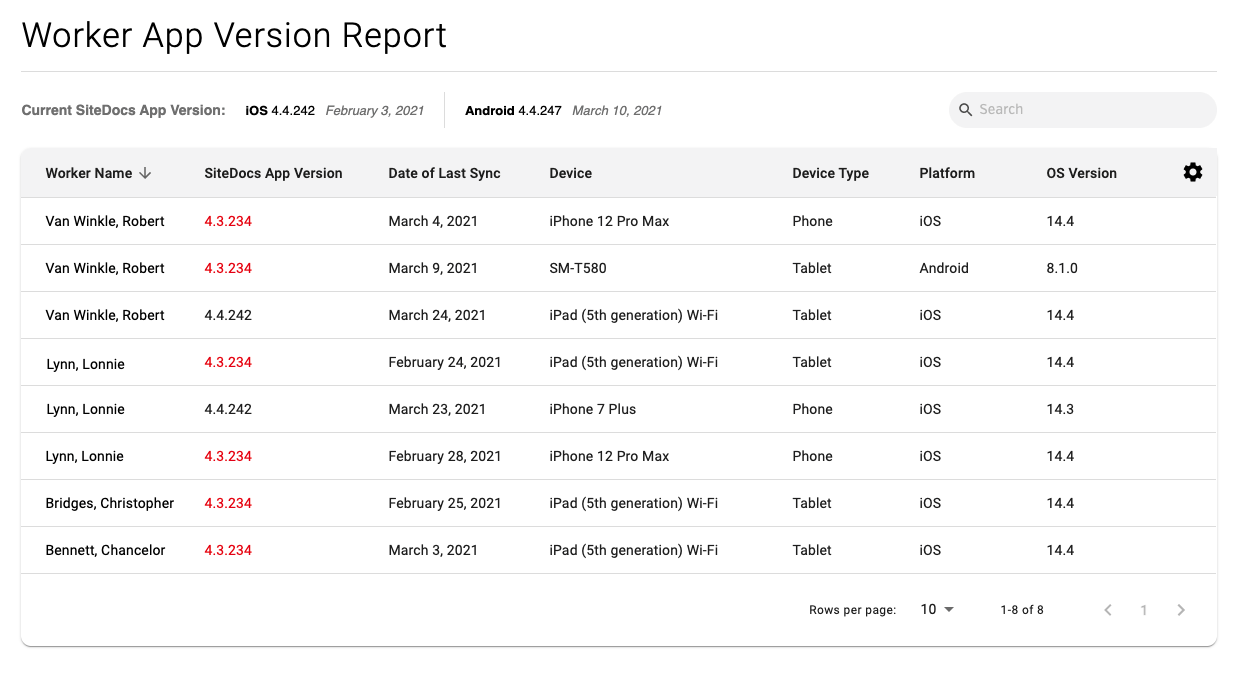Viewport: 1237px width, 675px height.
Task: Click 4.4.242 in March 24 row
Action: (228, 315)
